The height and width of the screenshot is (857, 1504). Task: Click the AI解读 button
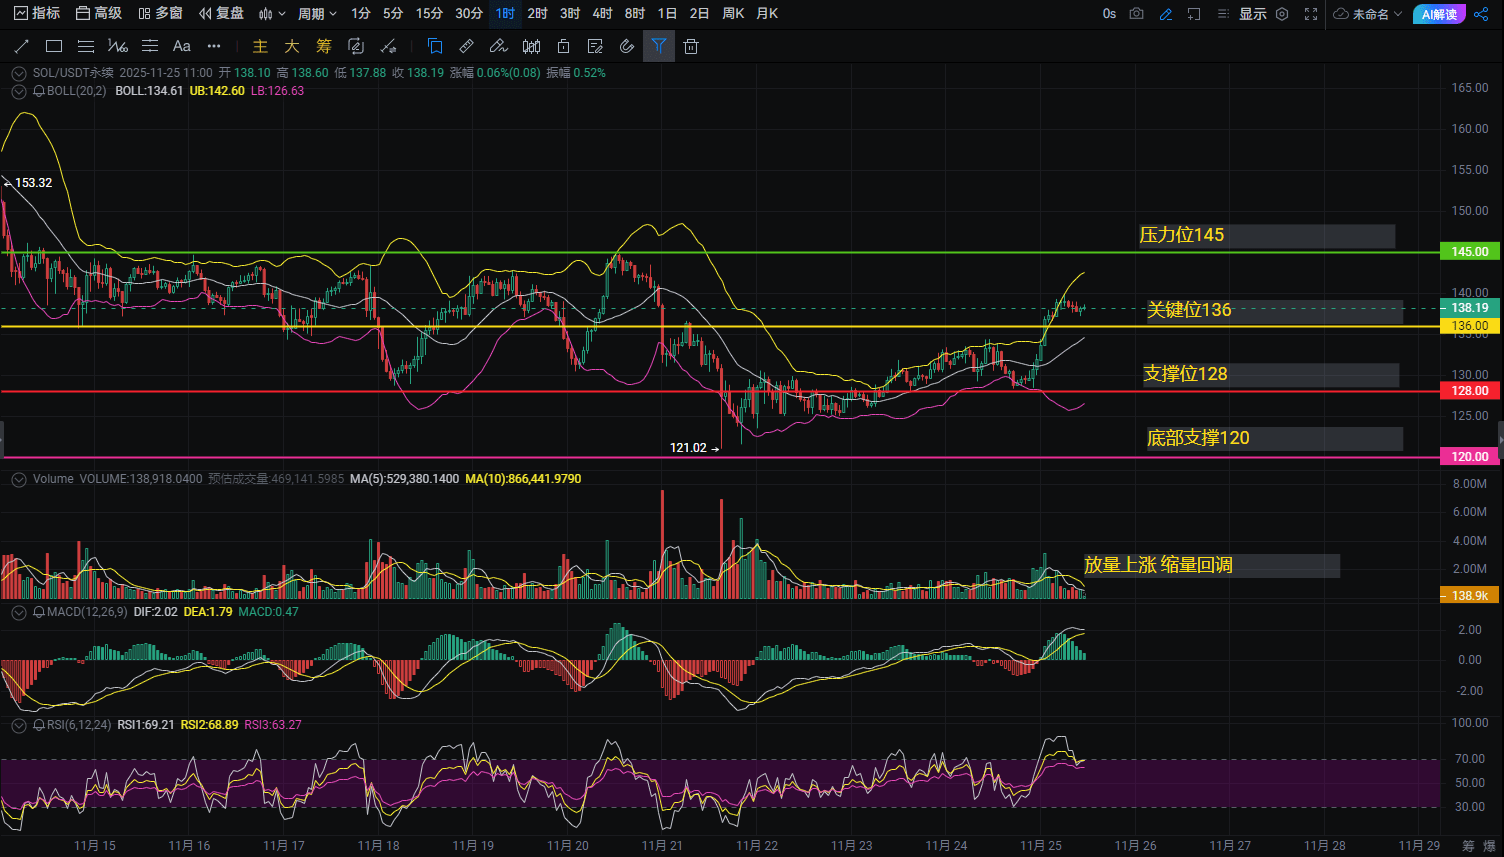[x=1439, y=14]
